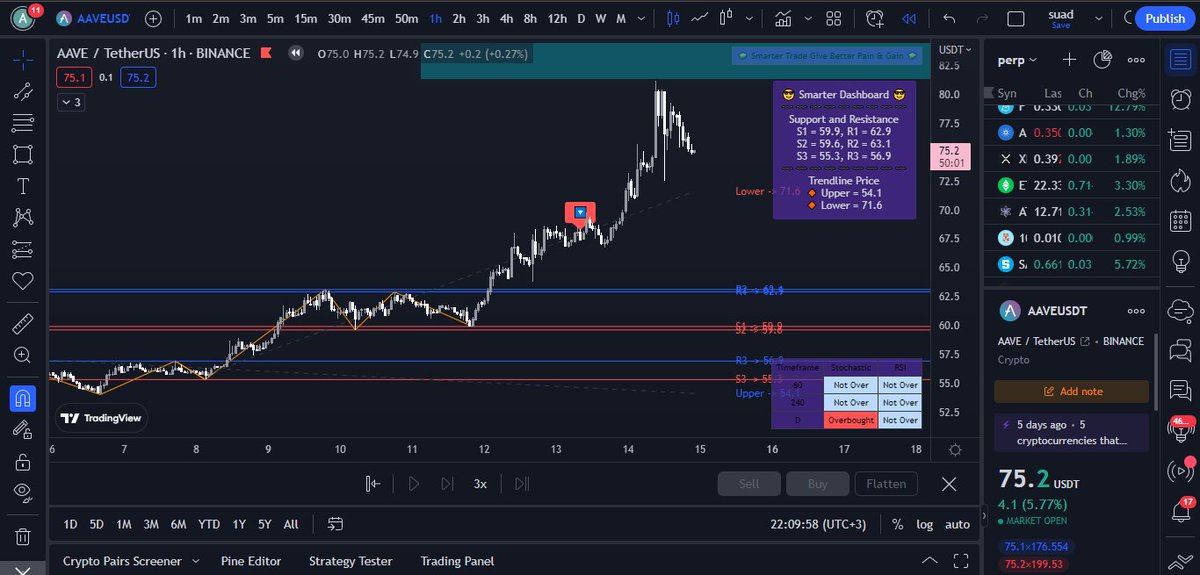
Task: Open the USDT price scale currency dropdown
Action: click(x=953, y=49)
